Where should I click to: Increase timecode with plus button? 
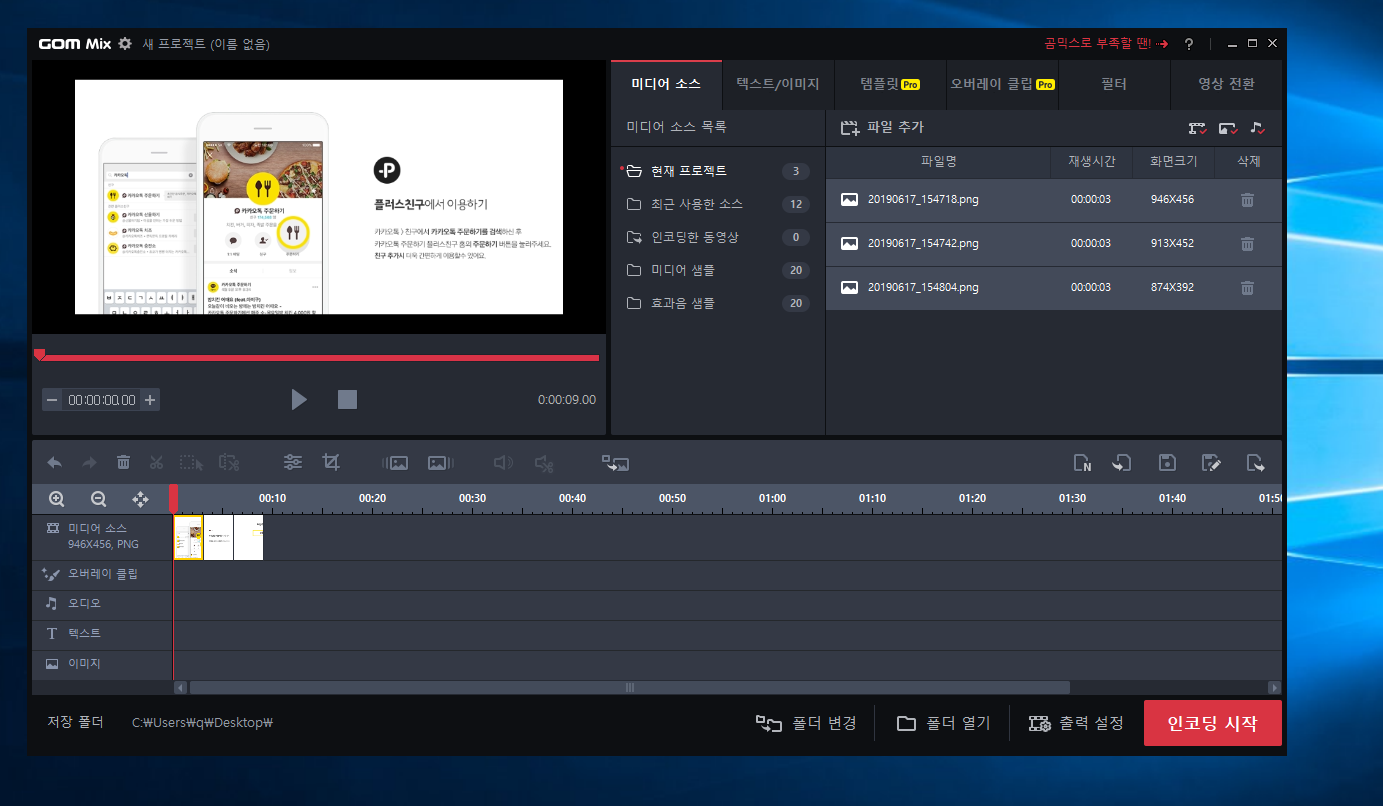tap(150, 400)
